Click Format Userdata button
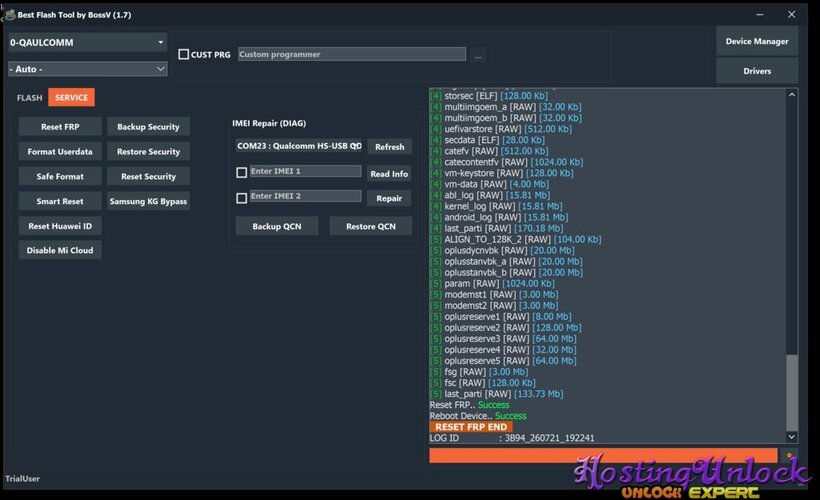This screenshot has height=500, width=820. tap(60, 152)
